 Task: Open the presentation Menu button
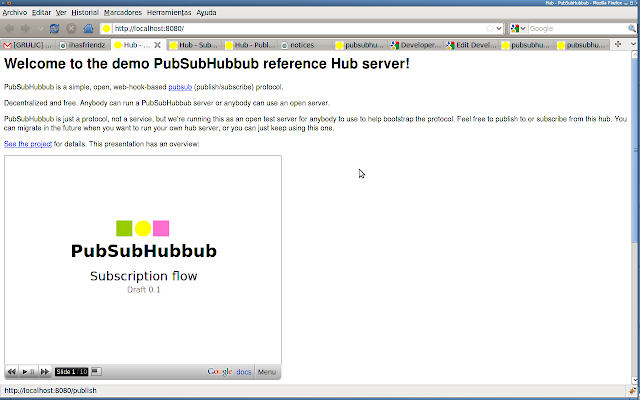click(x=267, y=372)
